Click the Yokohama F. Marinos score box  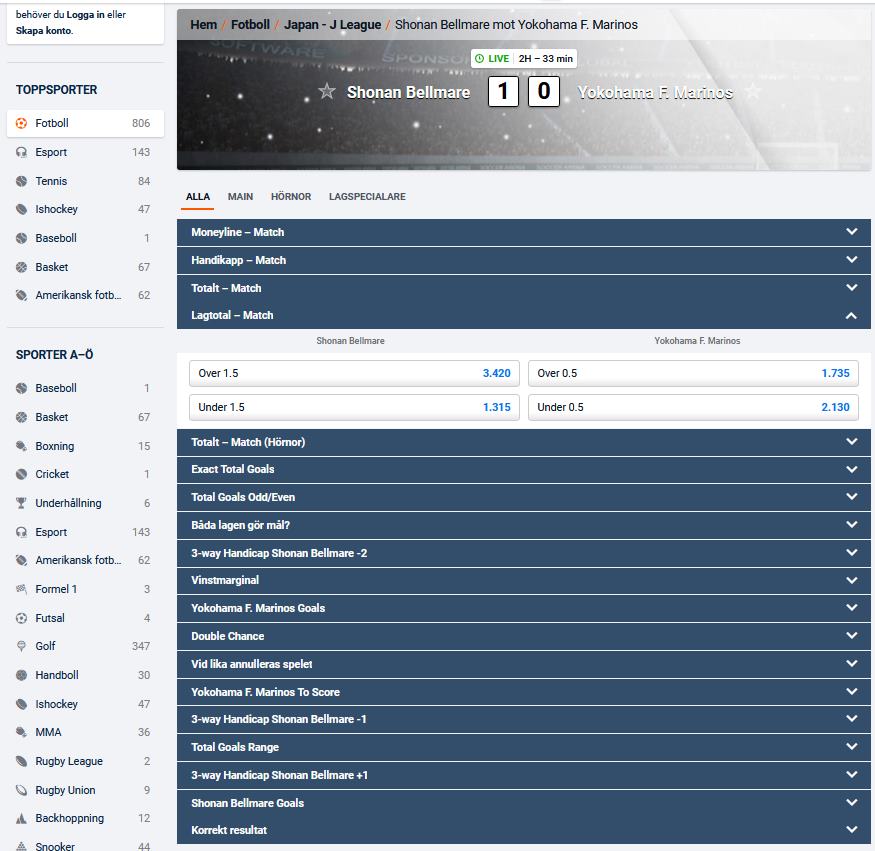pyautogui.click(x=544, y=91)
